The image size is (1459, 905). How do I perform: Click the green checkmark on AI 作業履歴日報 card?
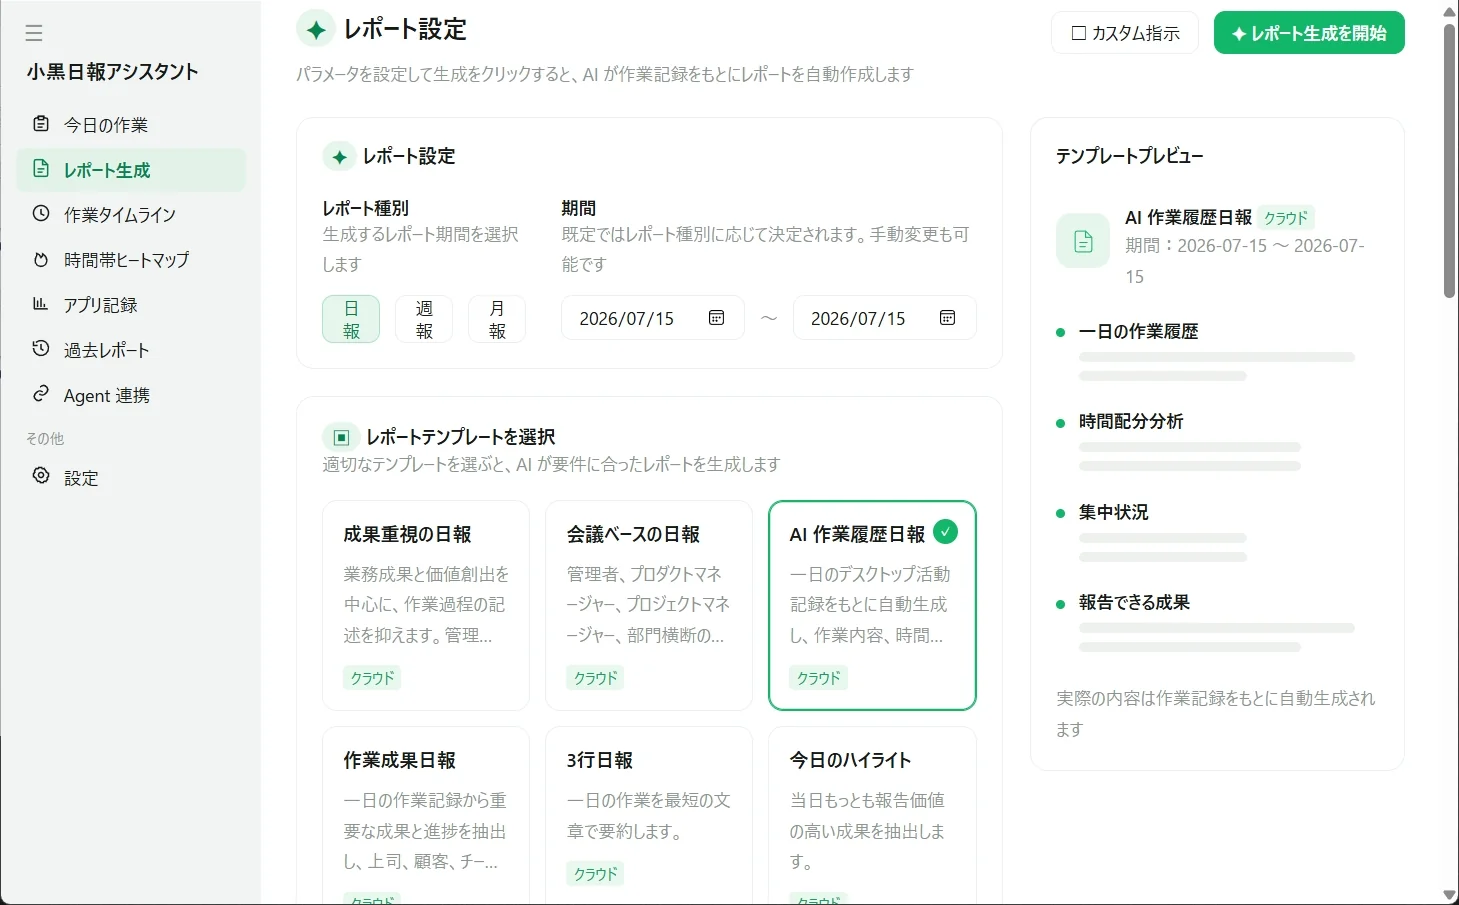(x=945, y=532)
